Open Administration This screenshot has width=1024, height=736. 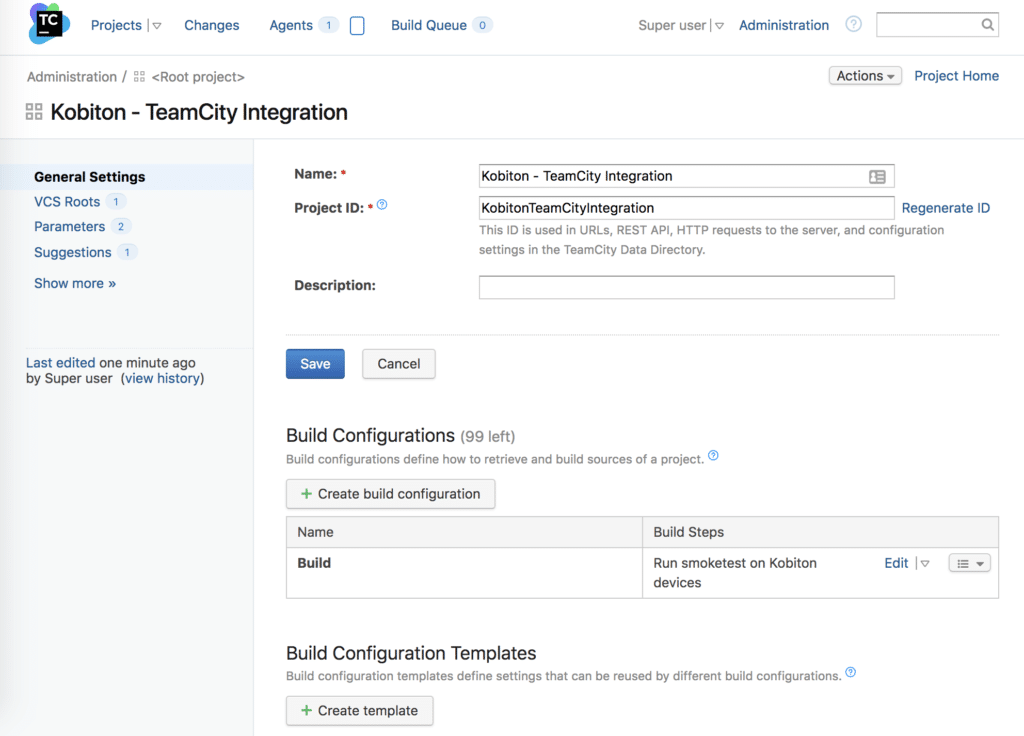pos(784,25)
